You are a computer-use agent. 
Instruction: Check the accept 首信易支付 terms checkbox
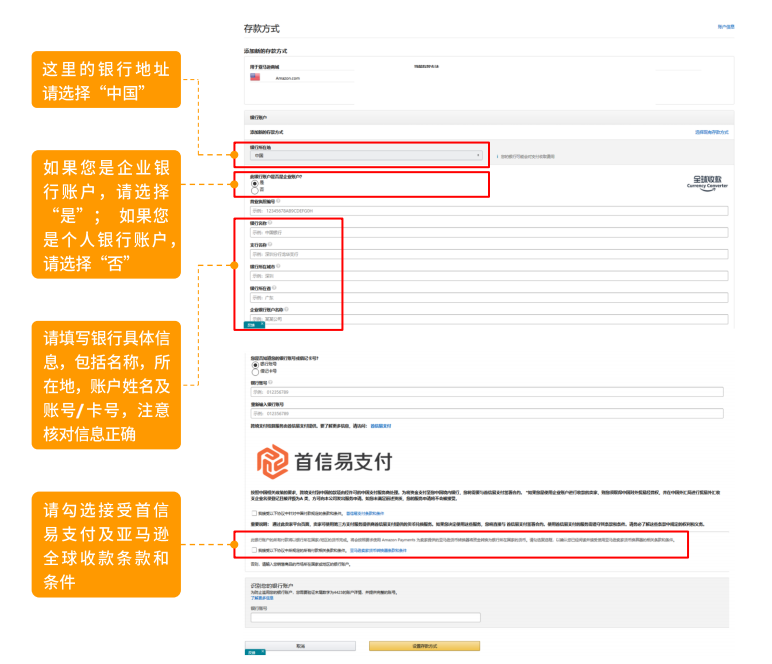tap(254, 513)
